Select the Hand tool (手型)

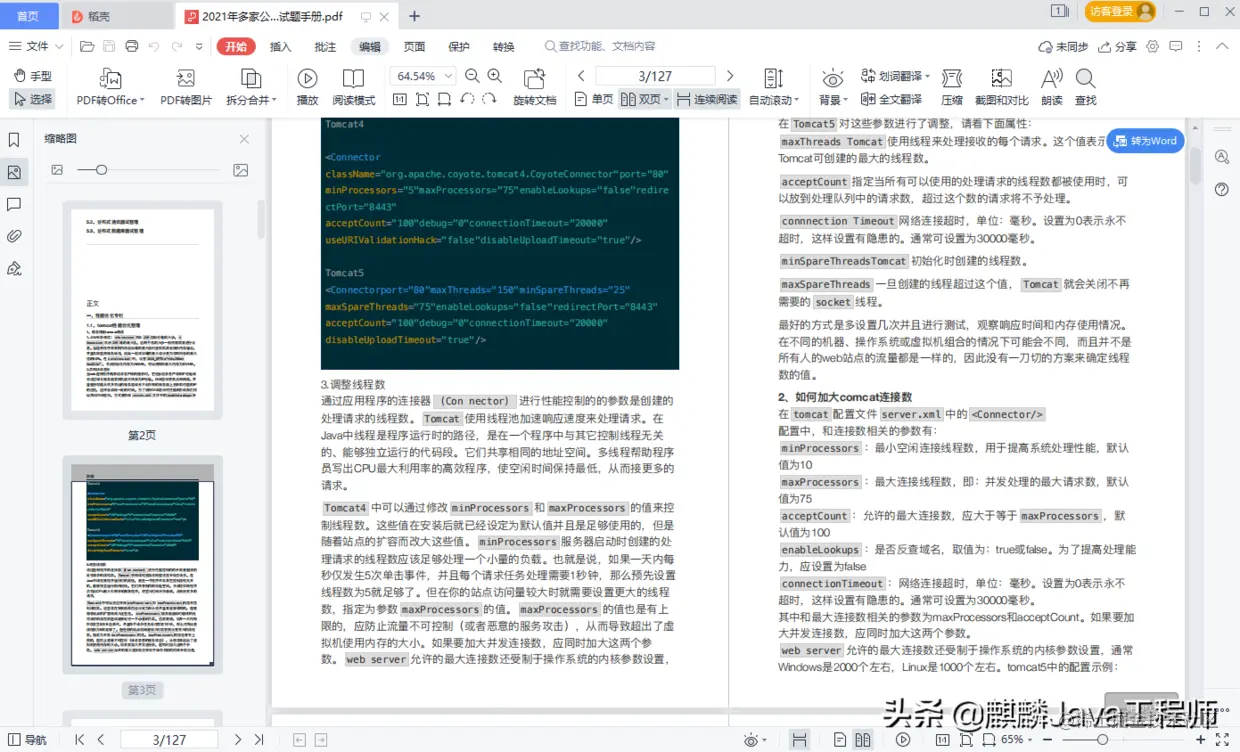coord(32,76)
